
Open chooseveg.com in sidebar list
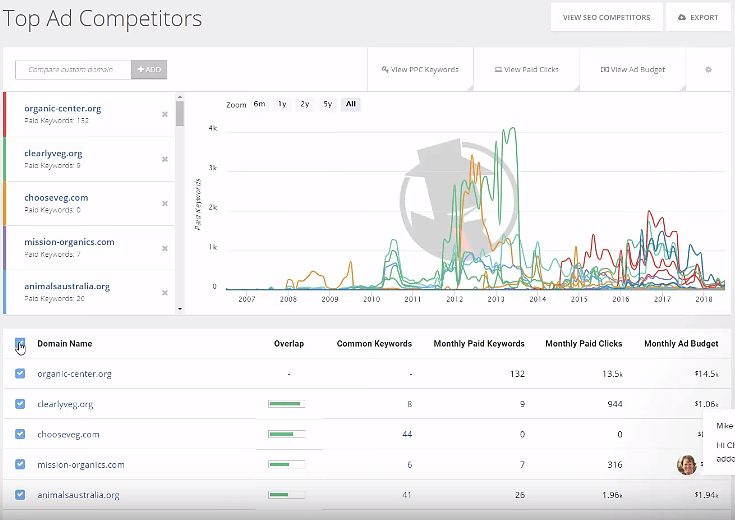tap(56, 198)
